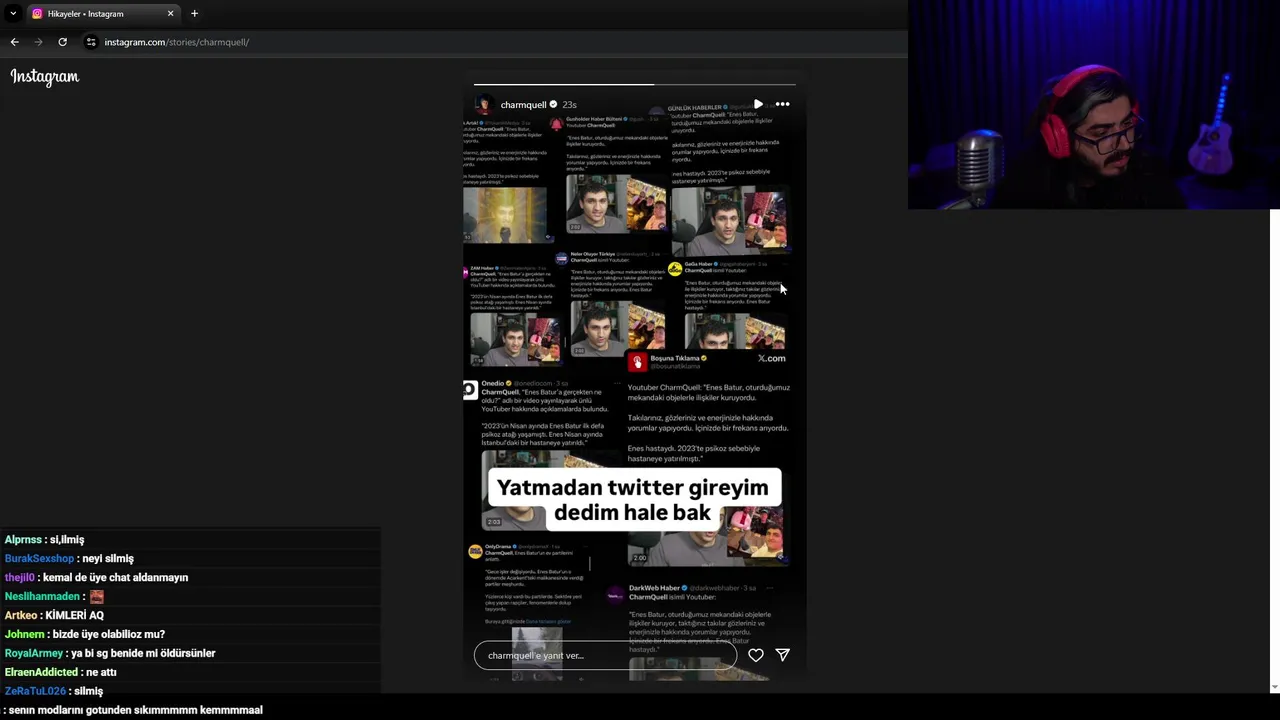Viewport: 1280px width, 720px height.
Task: Open the tab search dropdown arrow
Action: click(x=13, y=13)
